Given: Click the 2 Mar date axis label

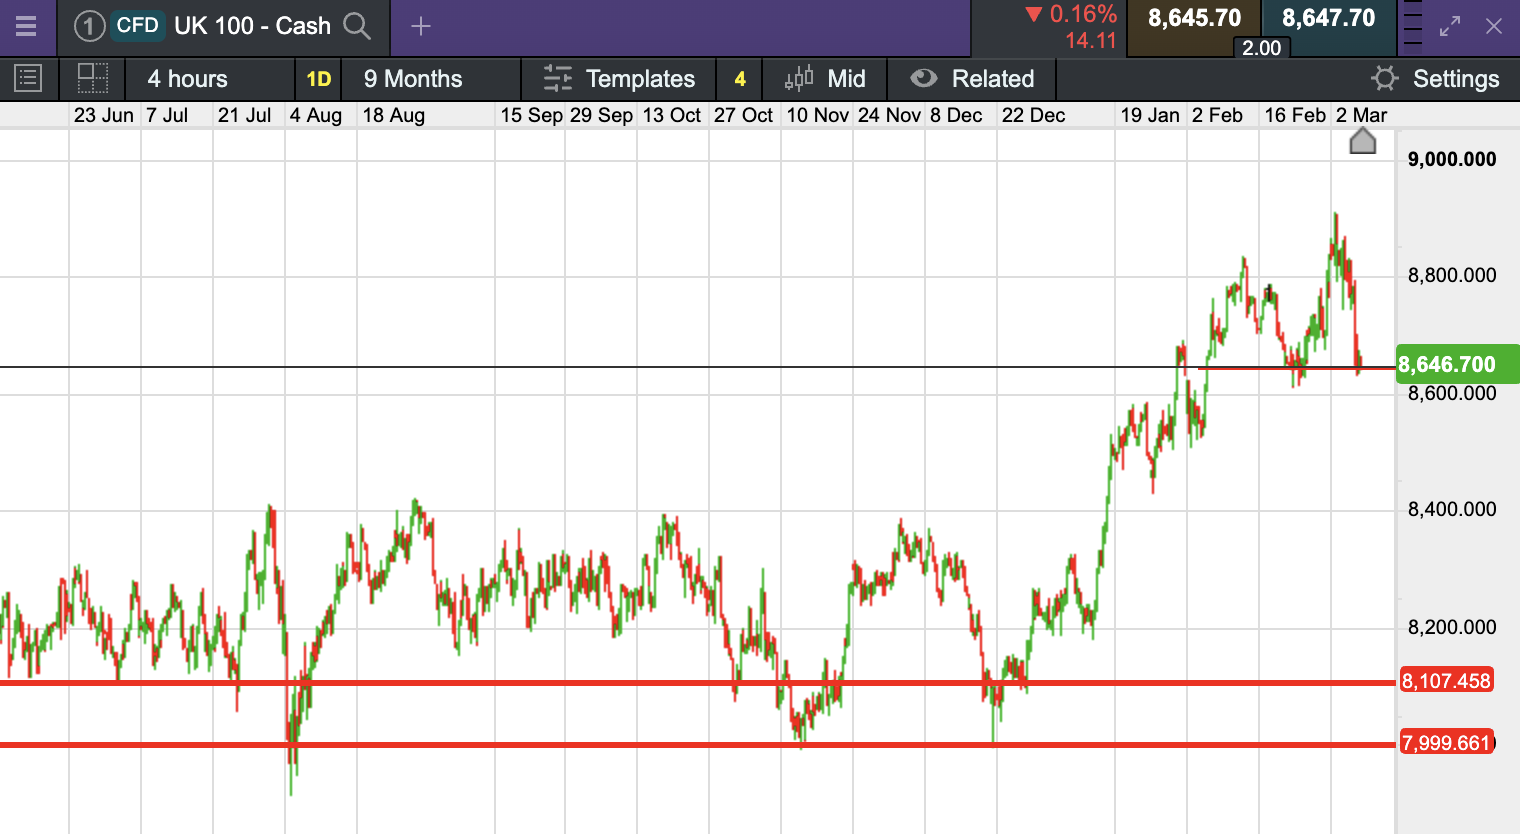Looking at the screenshot, I should coord(1362,115).
